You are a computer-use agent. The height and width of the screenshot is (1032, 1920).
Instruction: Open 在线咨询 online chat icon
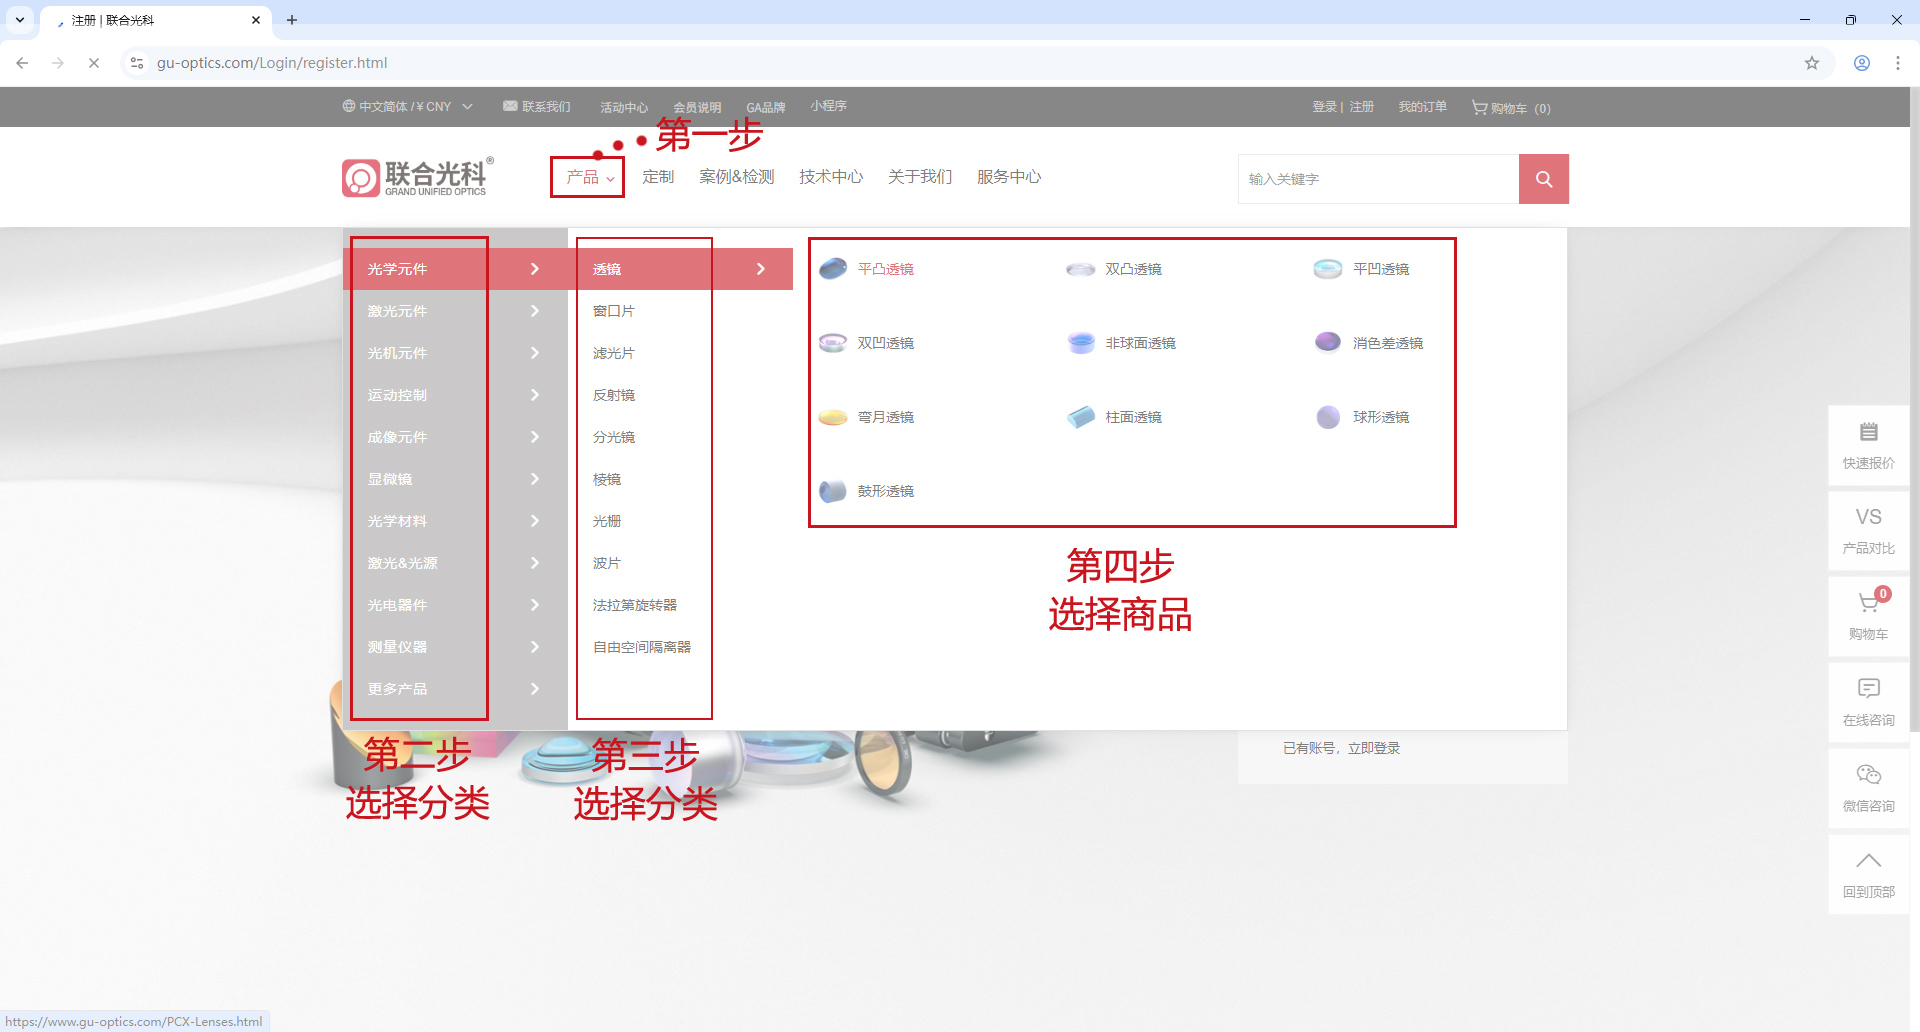1868,701
